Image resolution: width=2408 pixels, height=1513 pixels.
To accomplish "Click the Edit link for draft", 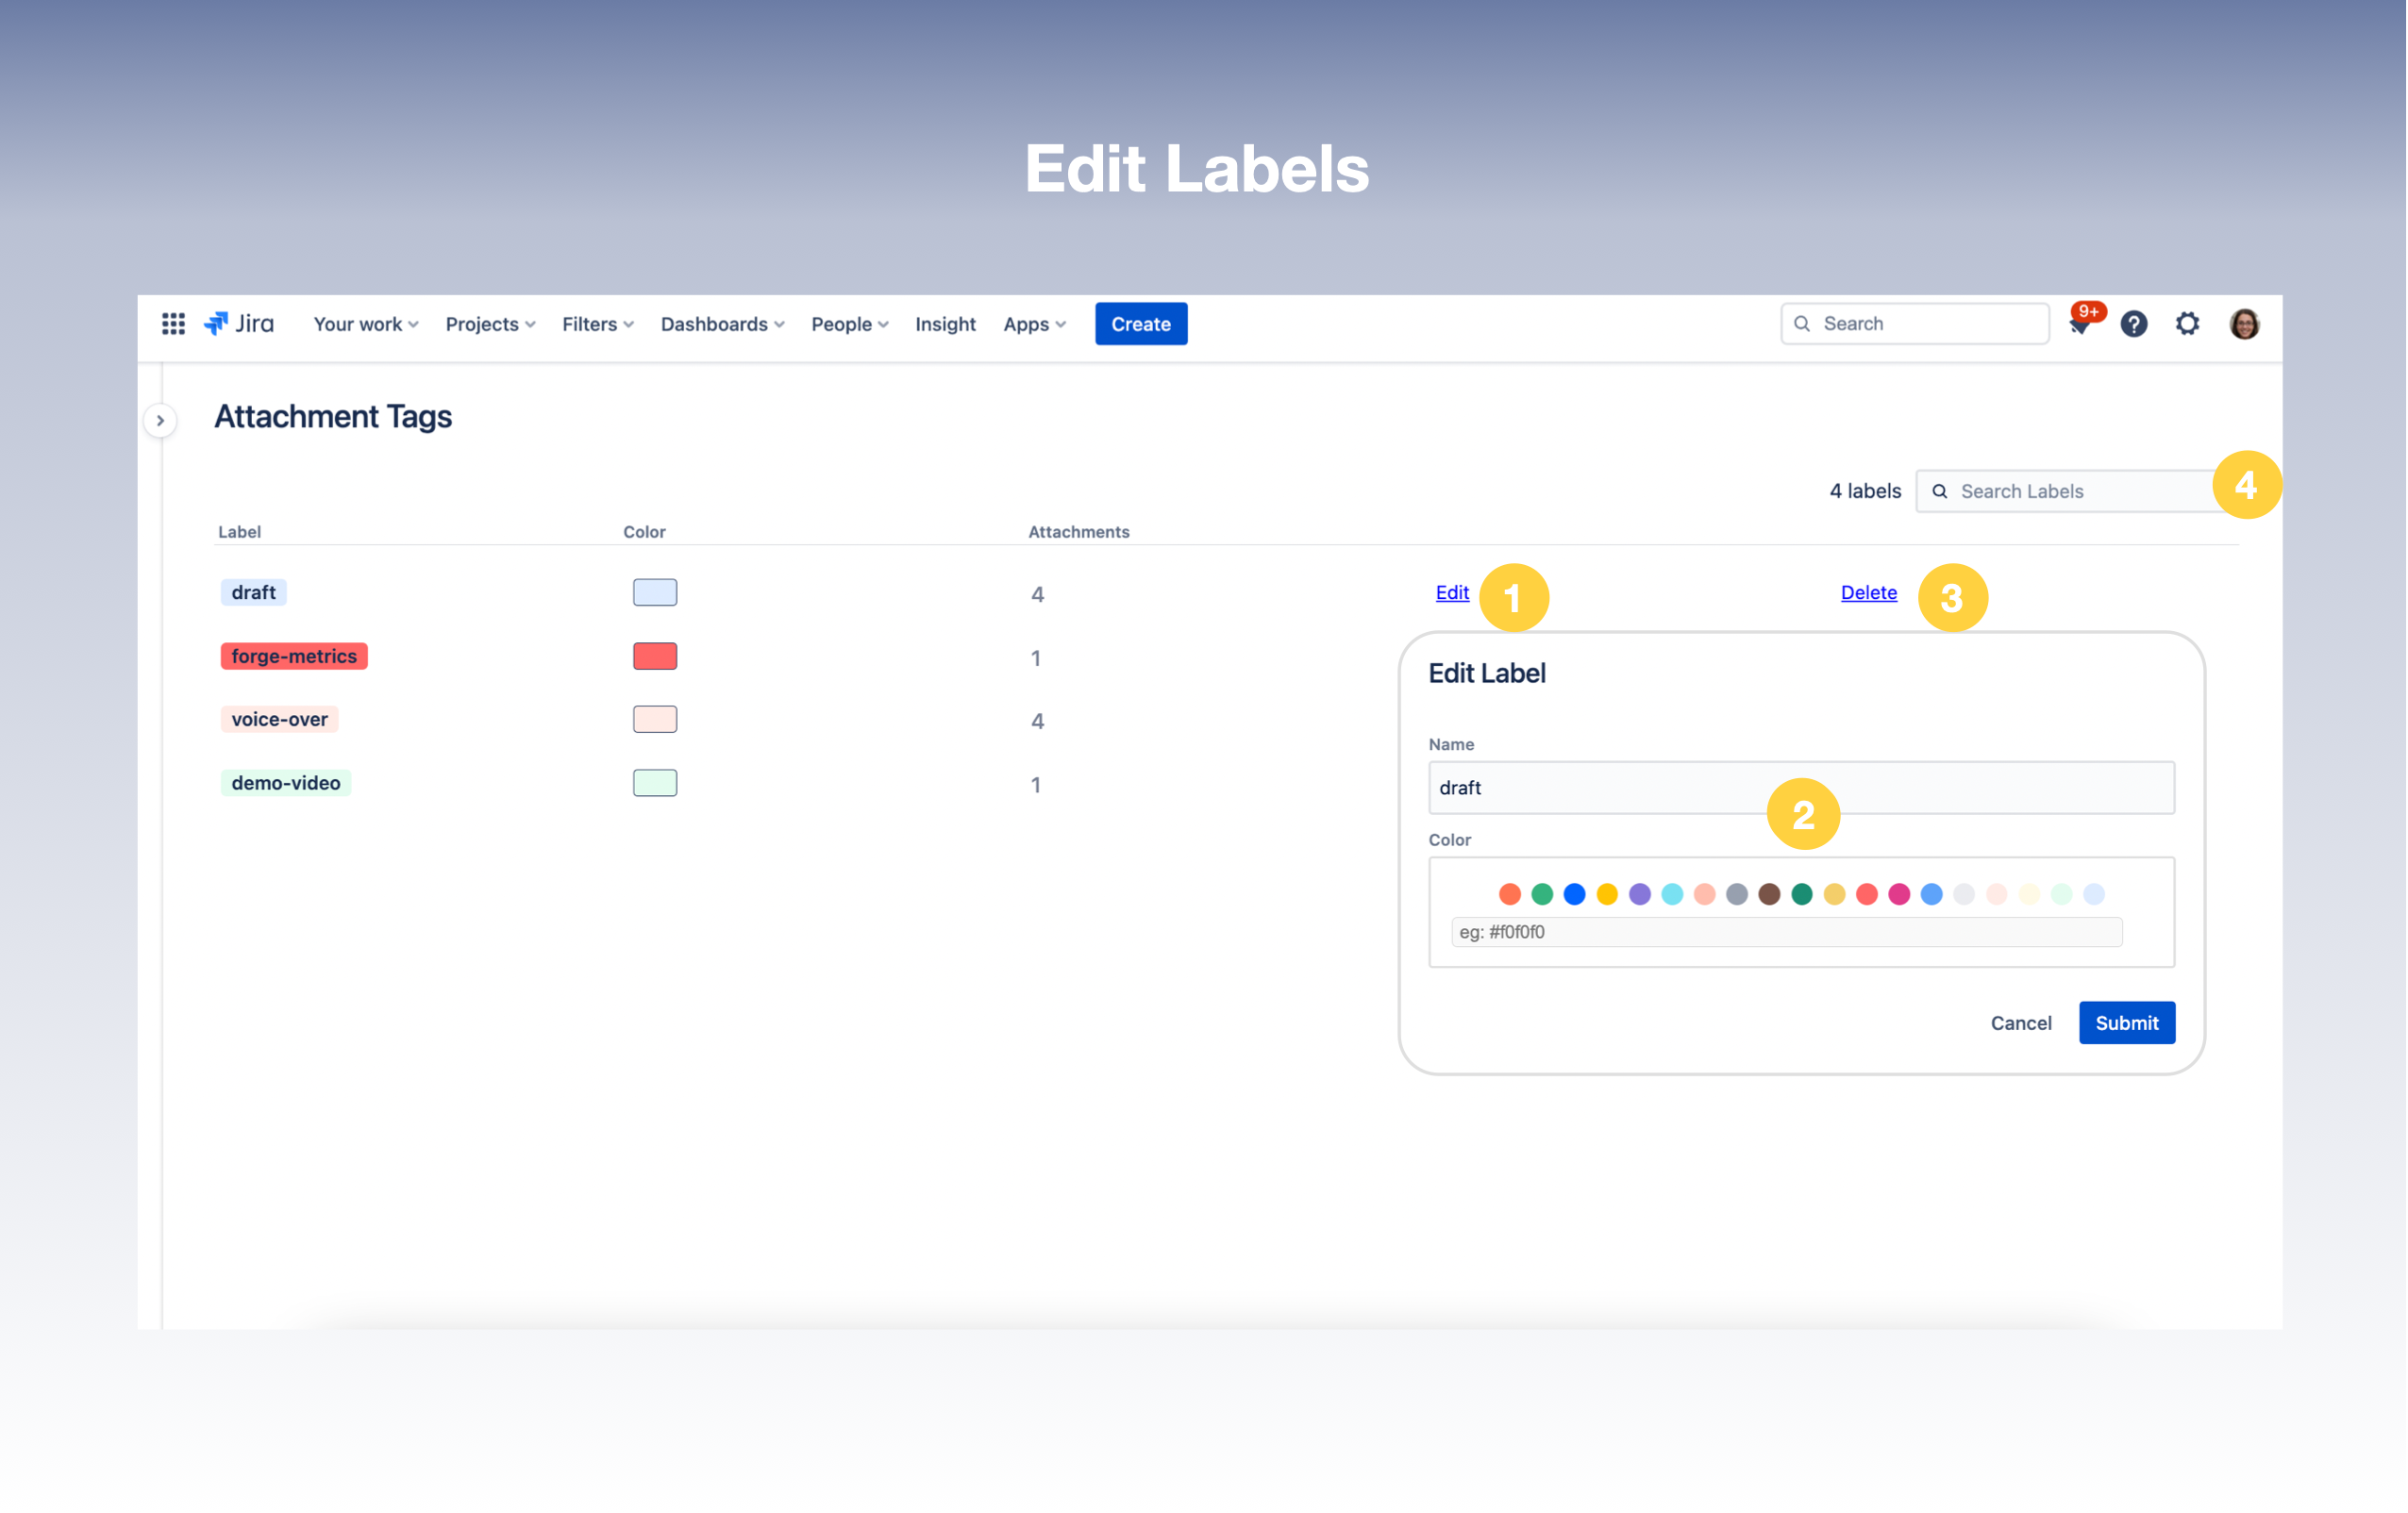I will coord(1452,592).
